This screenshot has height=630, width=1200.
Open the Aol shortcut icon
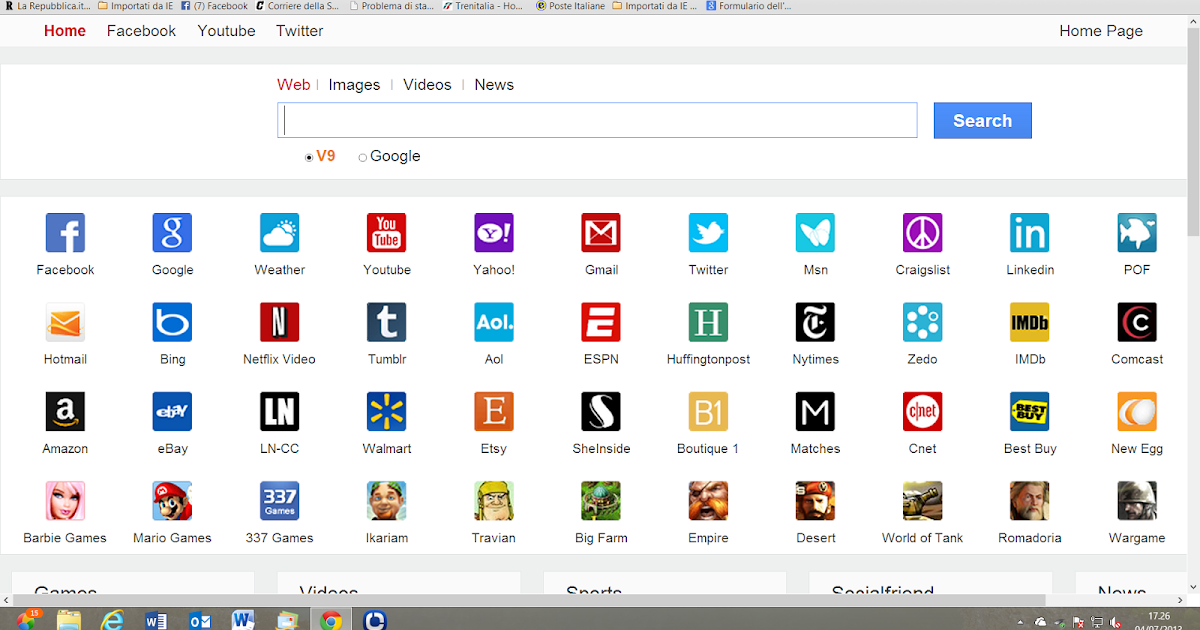(x=494, y=322)
